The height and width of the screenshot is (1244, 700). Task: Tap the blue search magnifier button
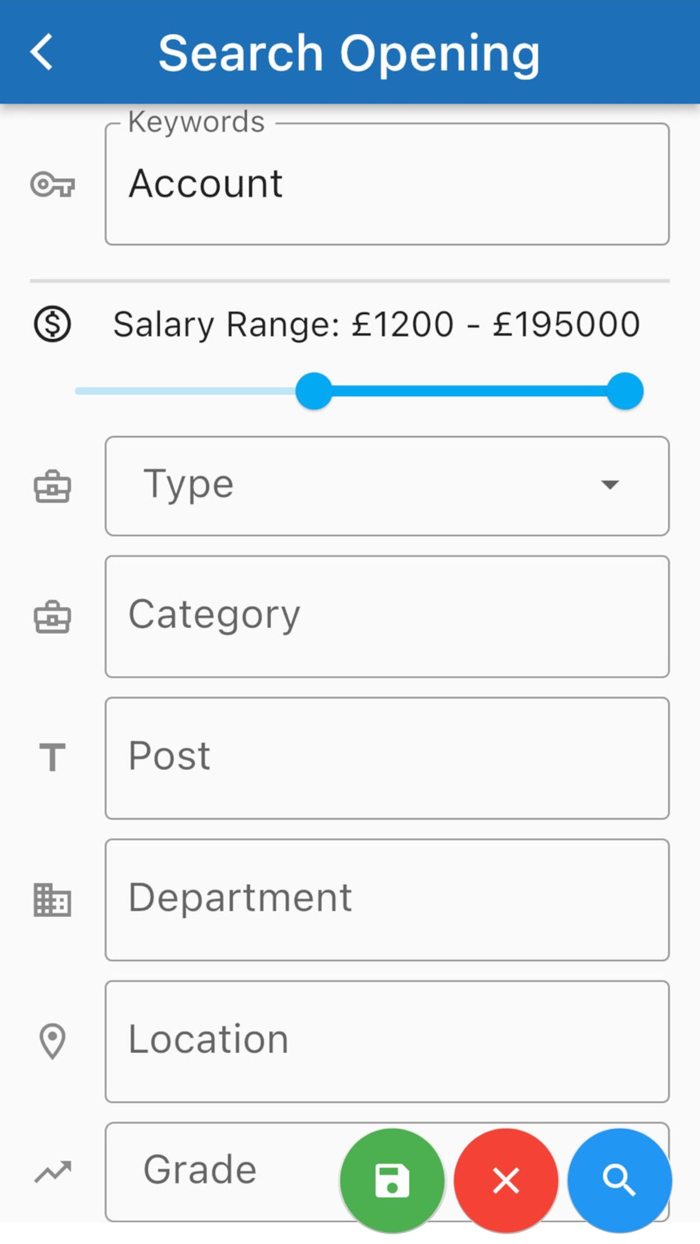pyautogui.click(x=619, y=1180)
